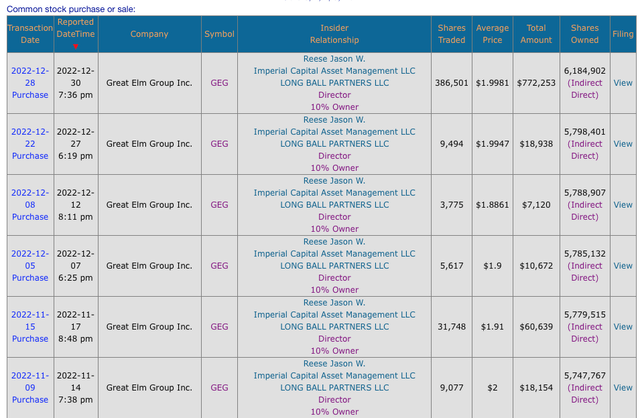
Task: Open Reese Jason W. in the 2022-12-28 row
Action: tap(334, 59)
